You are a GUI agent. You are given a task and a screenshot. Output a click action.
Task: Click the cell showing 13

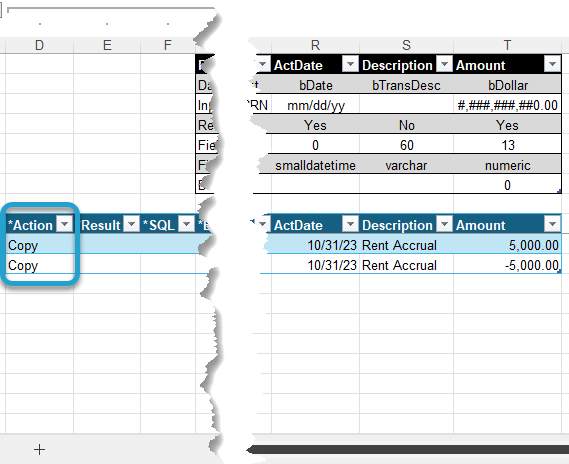coord(507,145)
